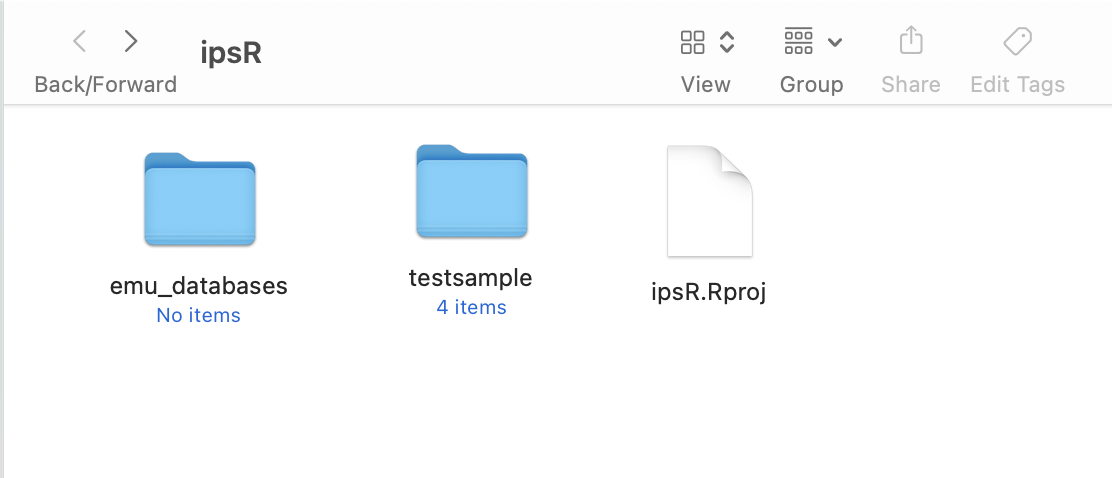Click the ipsR window title
This screenshot has width=1112, height=478.
[x=231, y=52]
